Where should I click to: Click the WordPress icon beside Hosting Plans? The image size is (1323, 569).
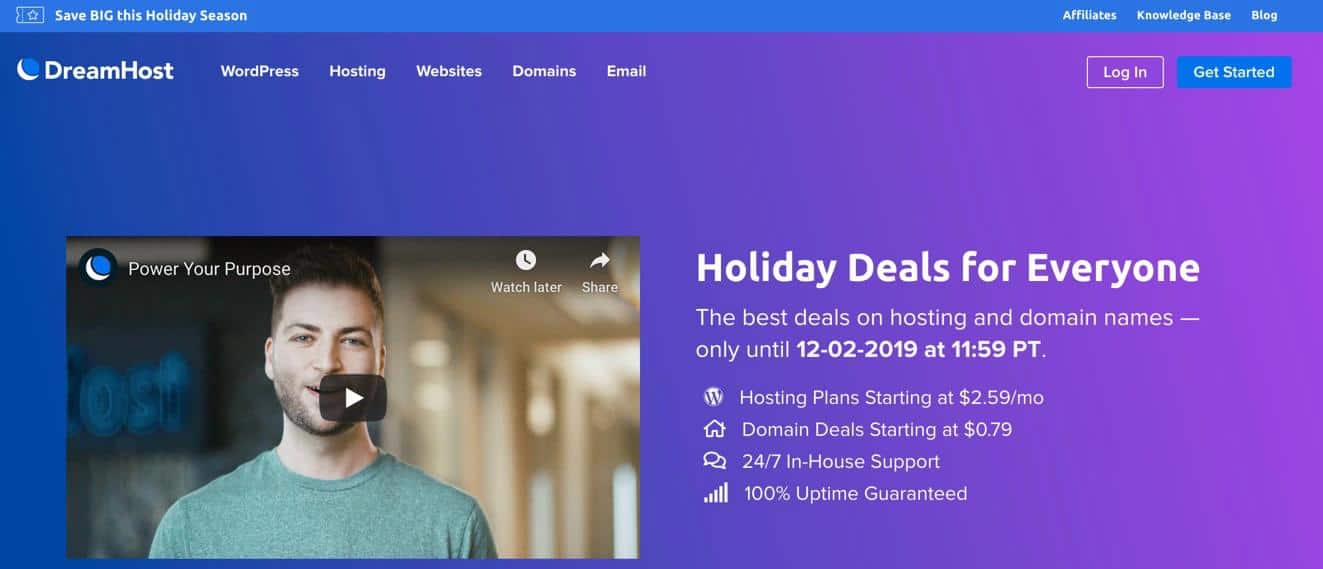[713, 397]
